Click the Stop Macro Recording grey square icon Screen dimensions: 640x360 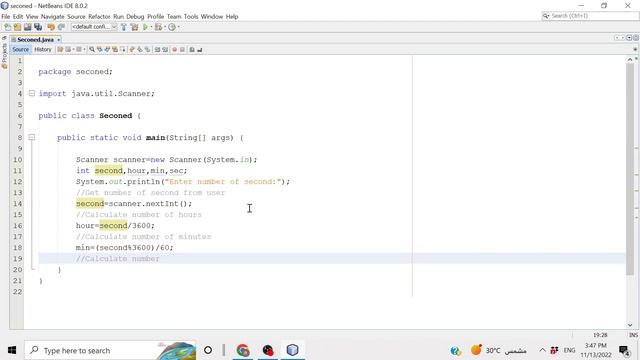coord(182,49)
